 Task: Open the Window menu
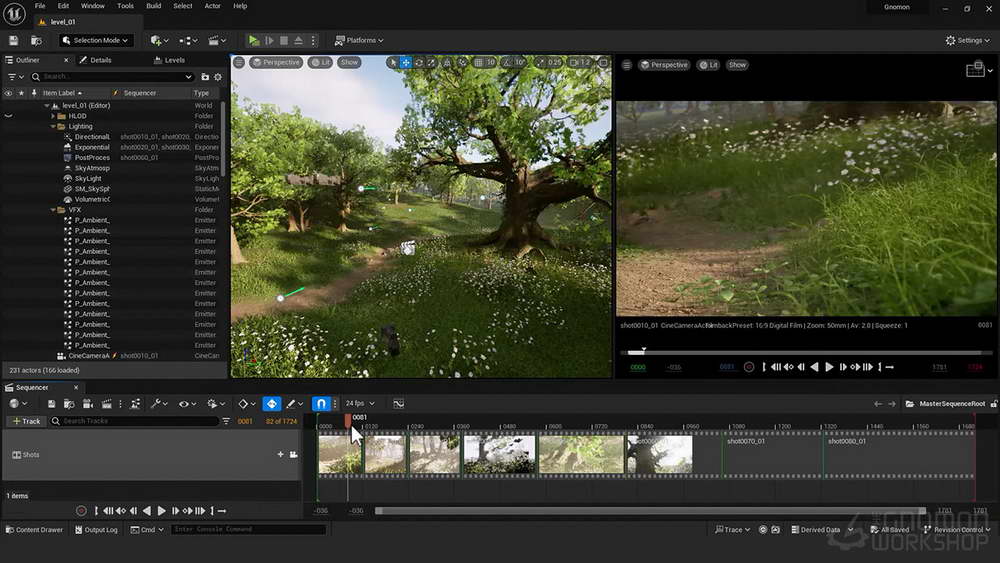pyautogui.click(x=92, y=6)
